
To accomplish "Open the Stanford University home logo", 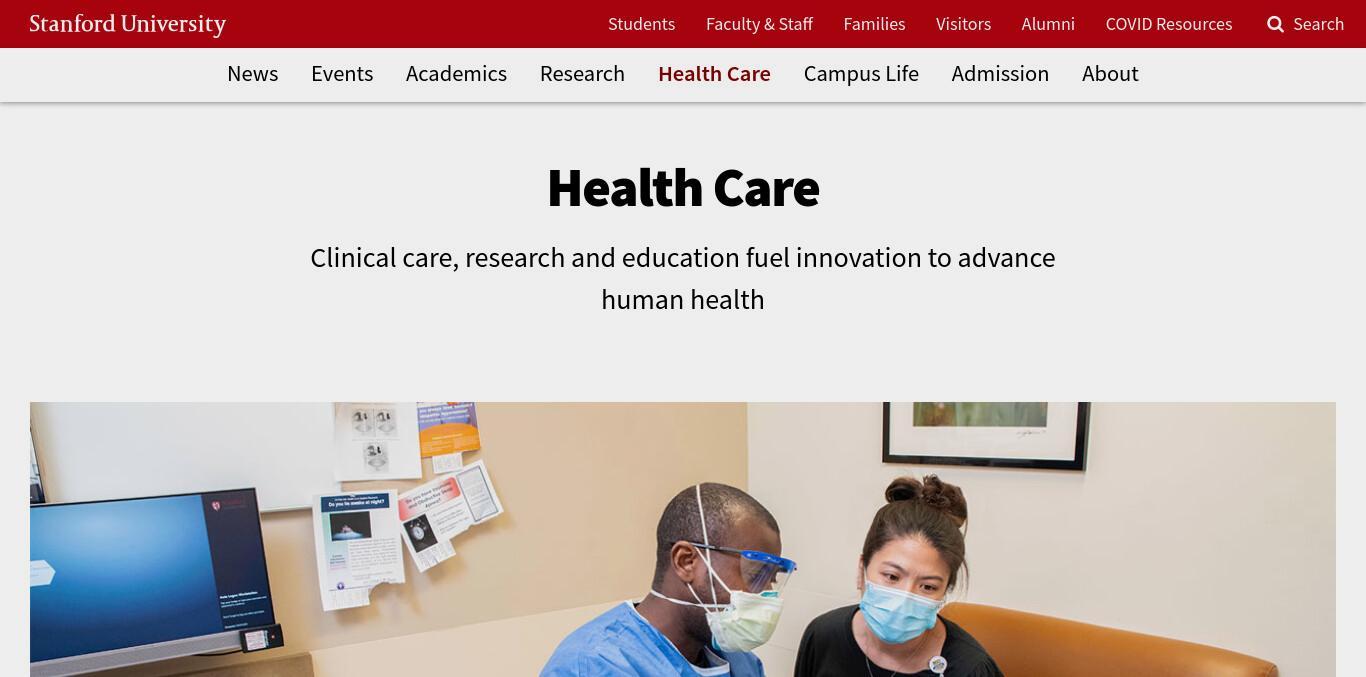I will tap(128, 24).
